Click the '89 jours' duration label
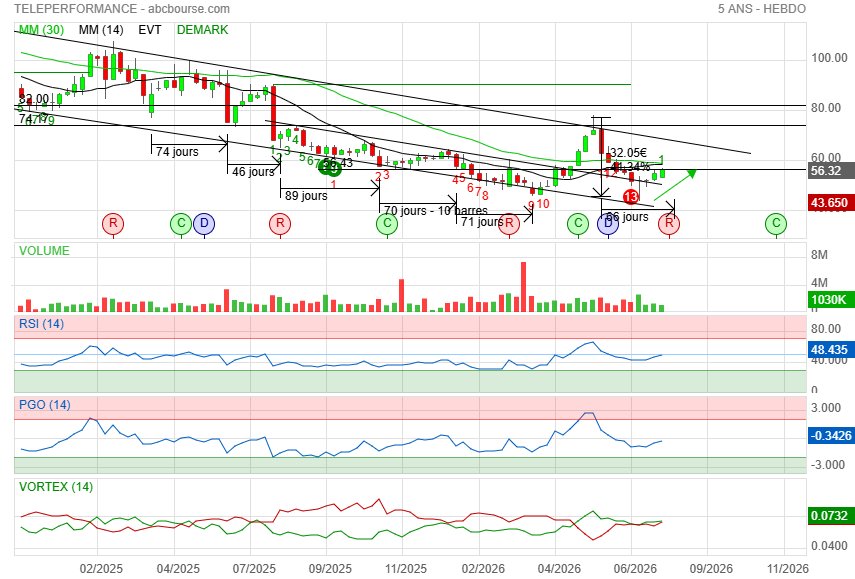 point(306,196)
